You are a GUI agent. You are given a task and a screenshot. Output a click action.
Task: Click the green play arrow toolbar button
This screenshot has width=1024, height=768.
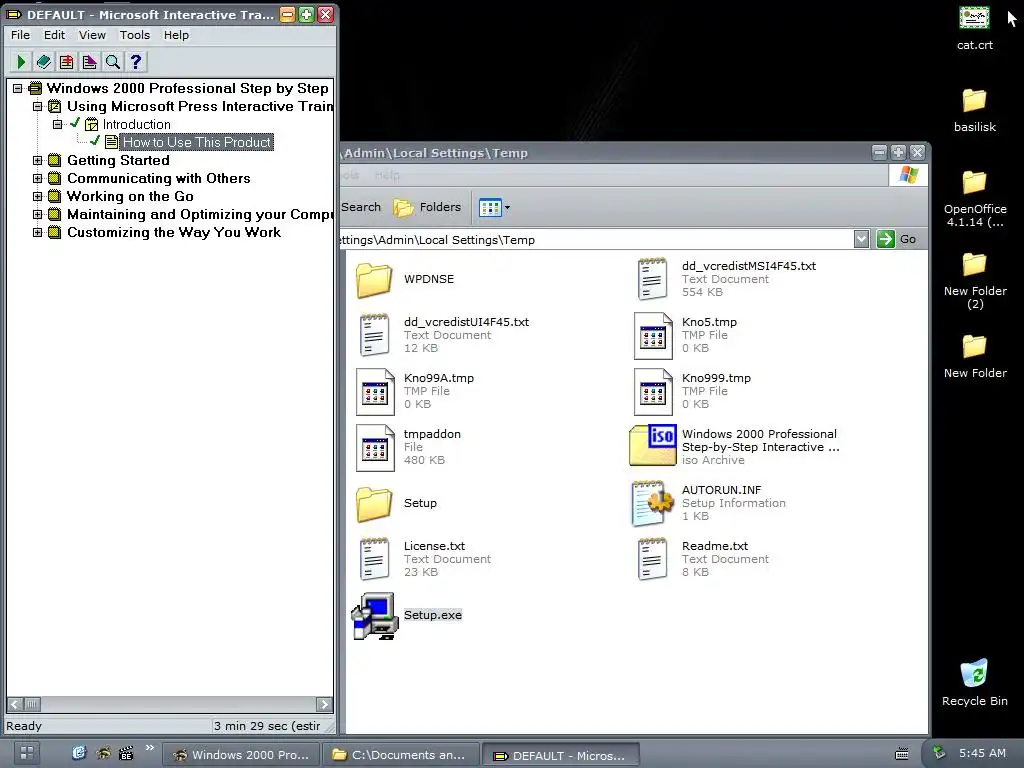point(21,62)
